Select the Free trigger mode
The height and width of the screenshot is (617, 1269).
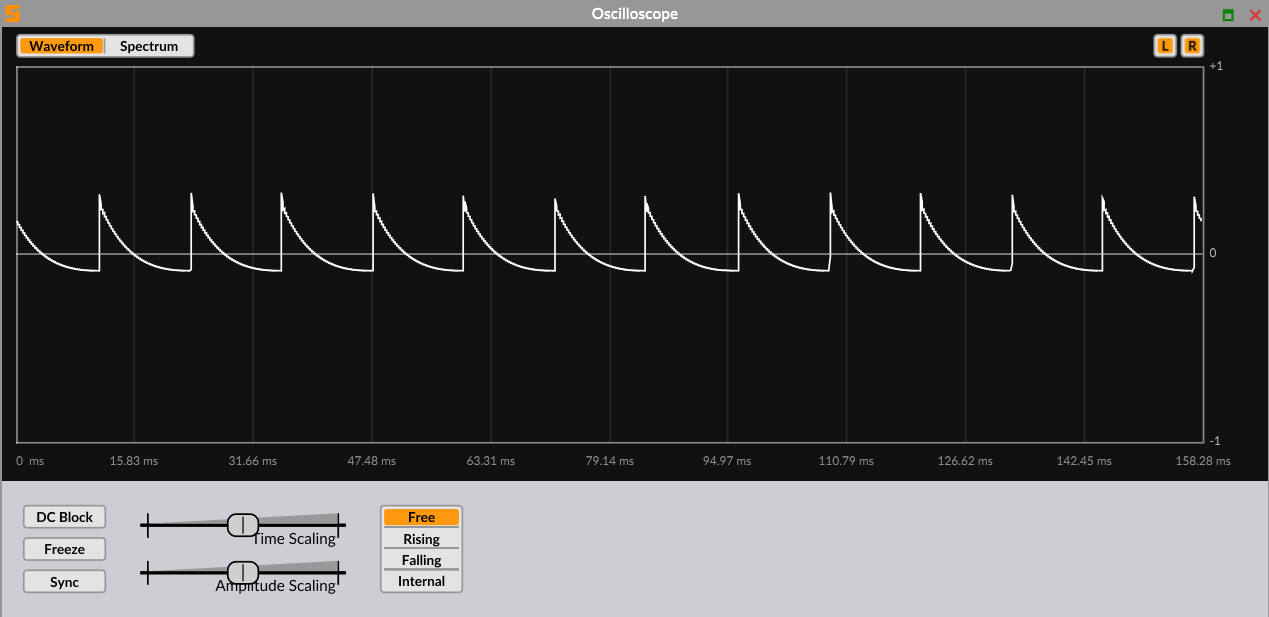tap(421, 517)
